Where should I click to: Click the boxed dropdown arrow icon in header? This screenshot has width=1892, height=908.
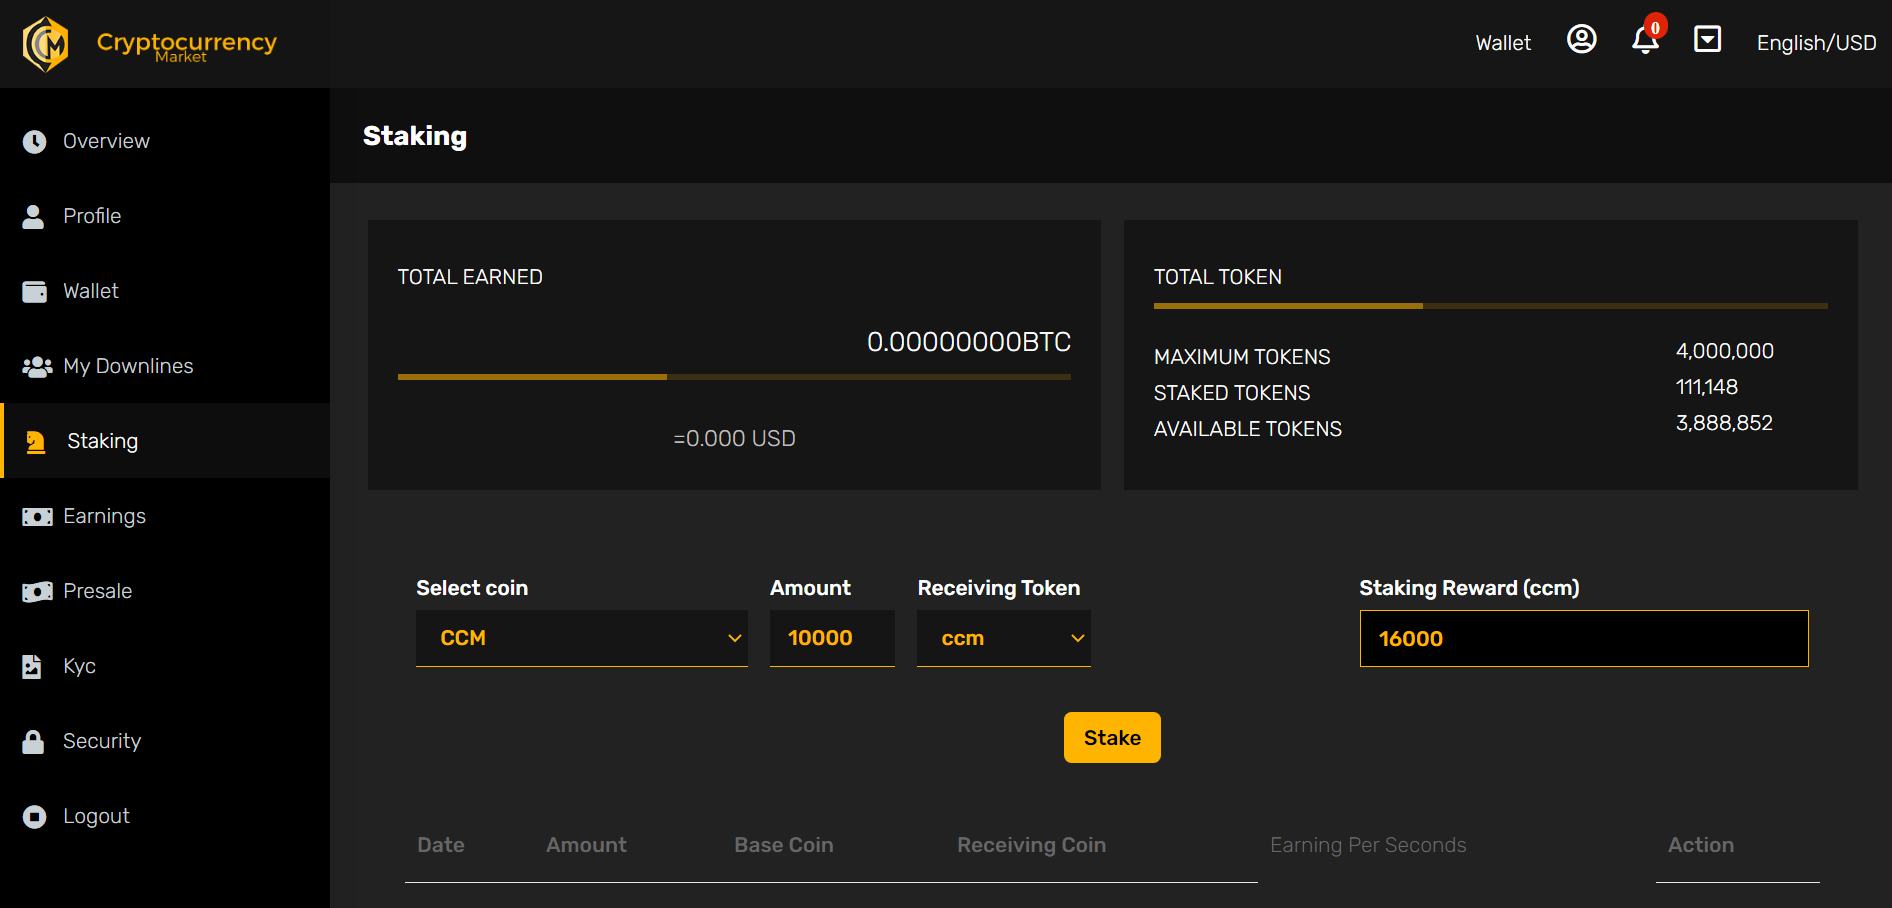click(x=1707, y=39)
